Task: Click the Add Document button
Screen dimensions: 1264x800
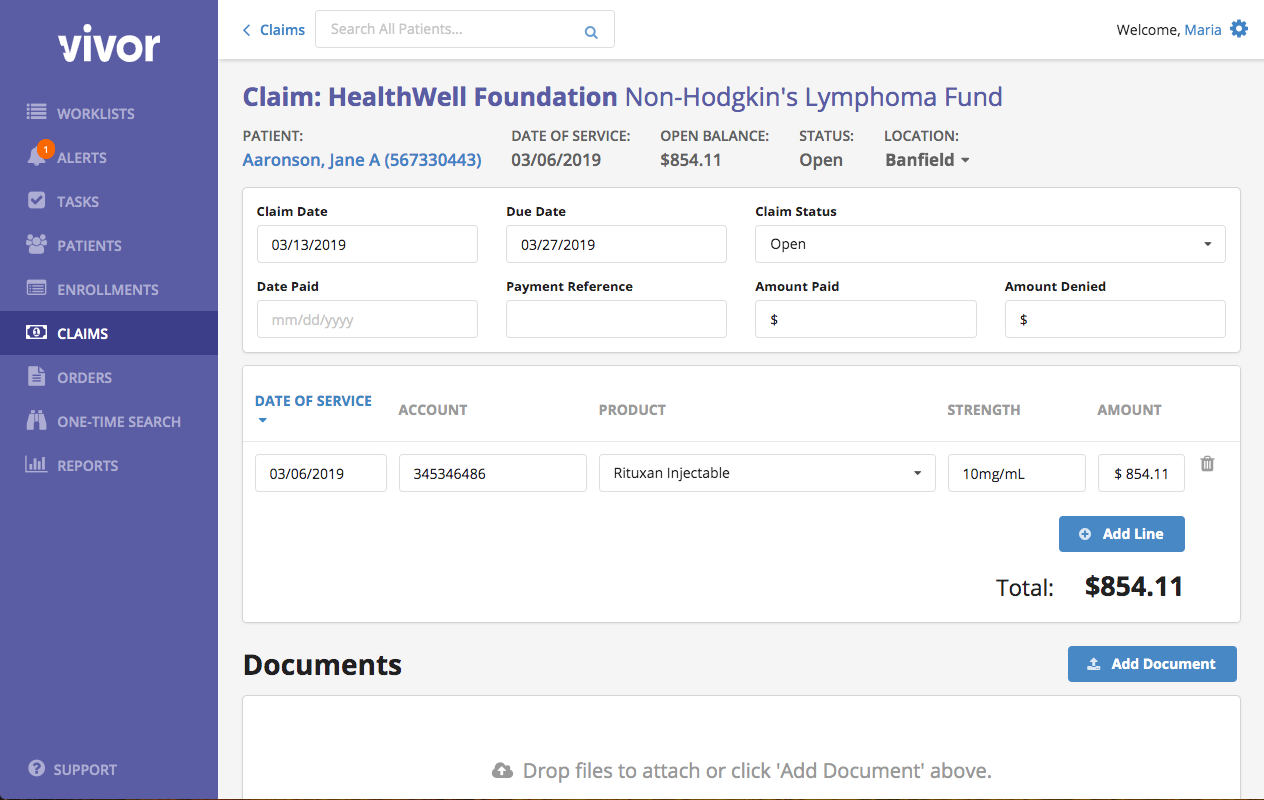Action: coord(1152,664)
